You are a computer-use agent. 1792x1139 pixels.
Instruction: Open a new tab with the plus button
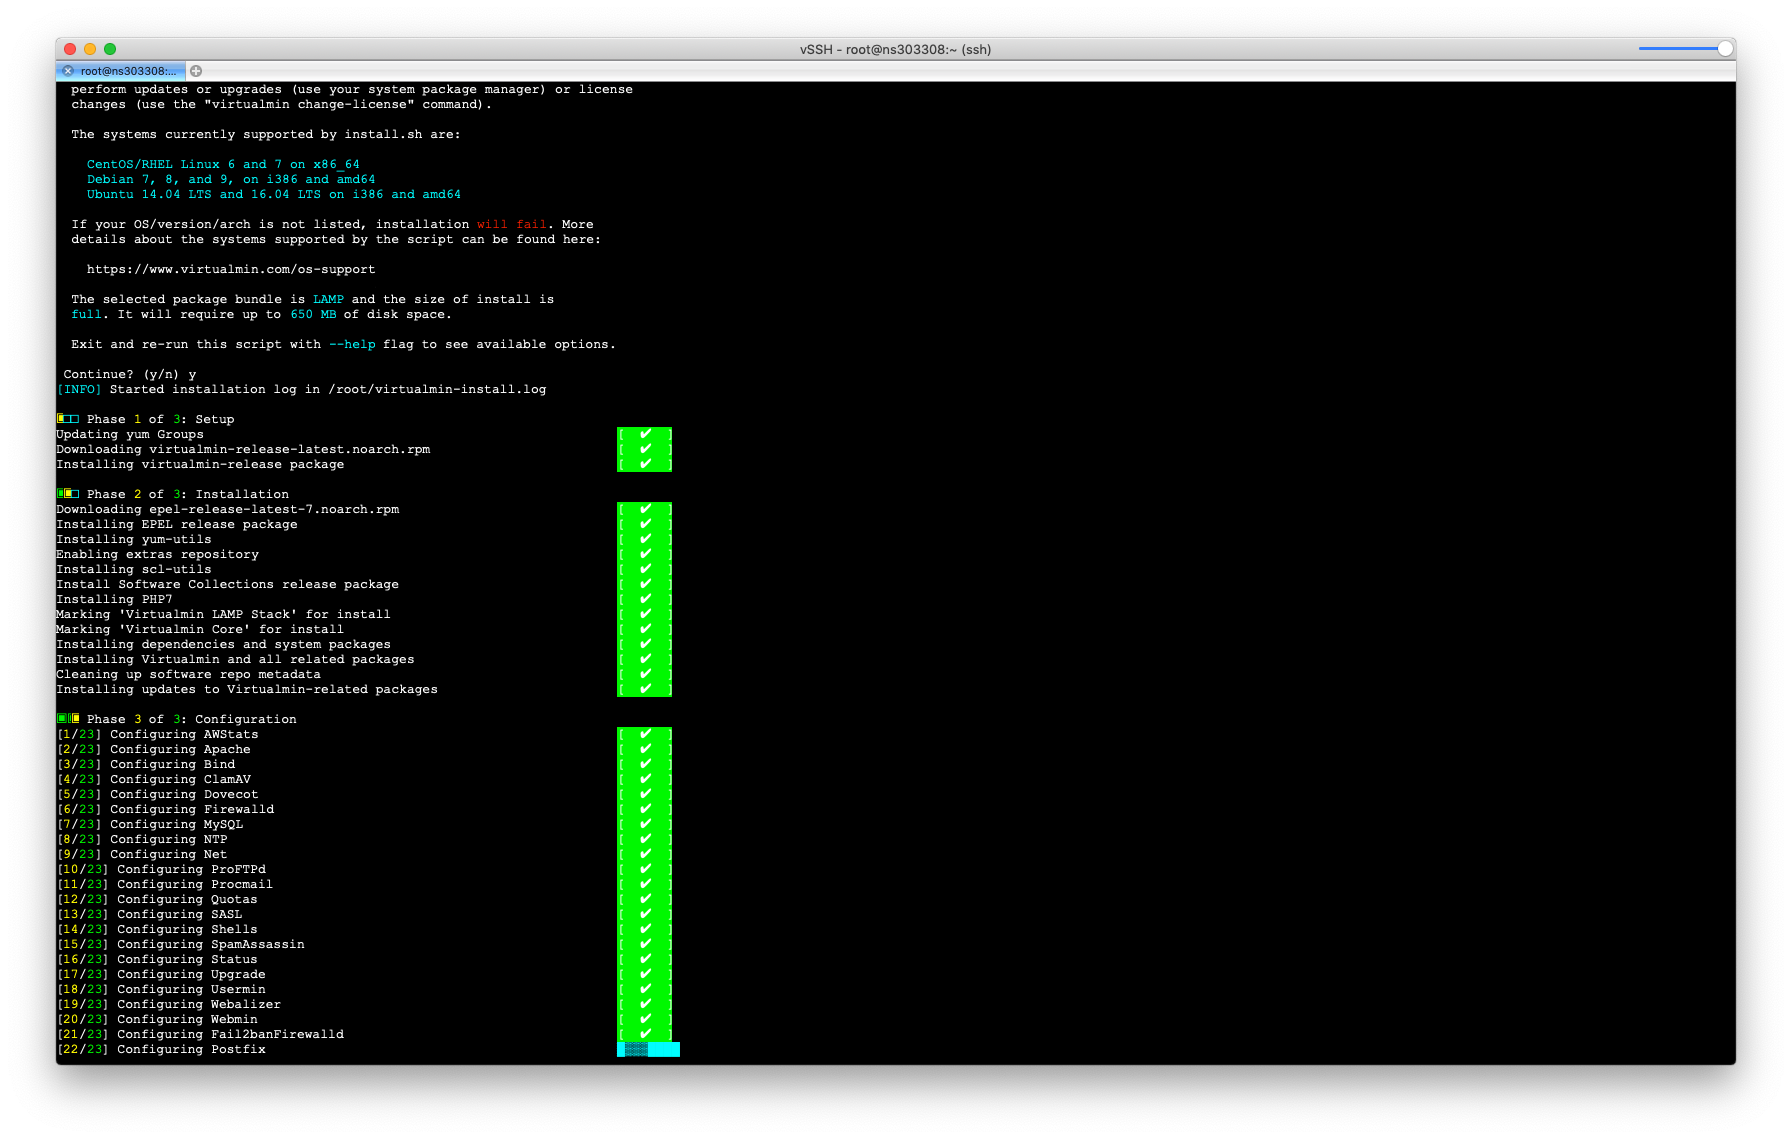pos(196,71)
